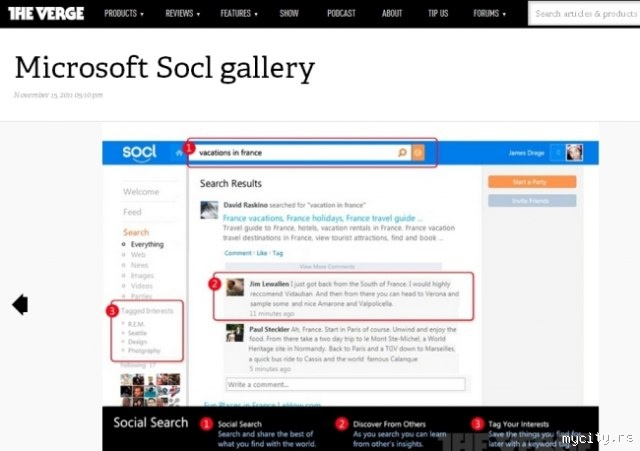Viewport: 640px width, 451px height.
Task: Click the 'Microsoft Socl gallery' title
Action: pyautogui.click(x=165, y=69)
